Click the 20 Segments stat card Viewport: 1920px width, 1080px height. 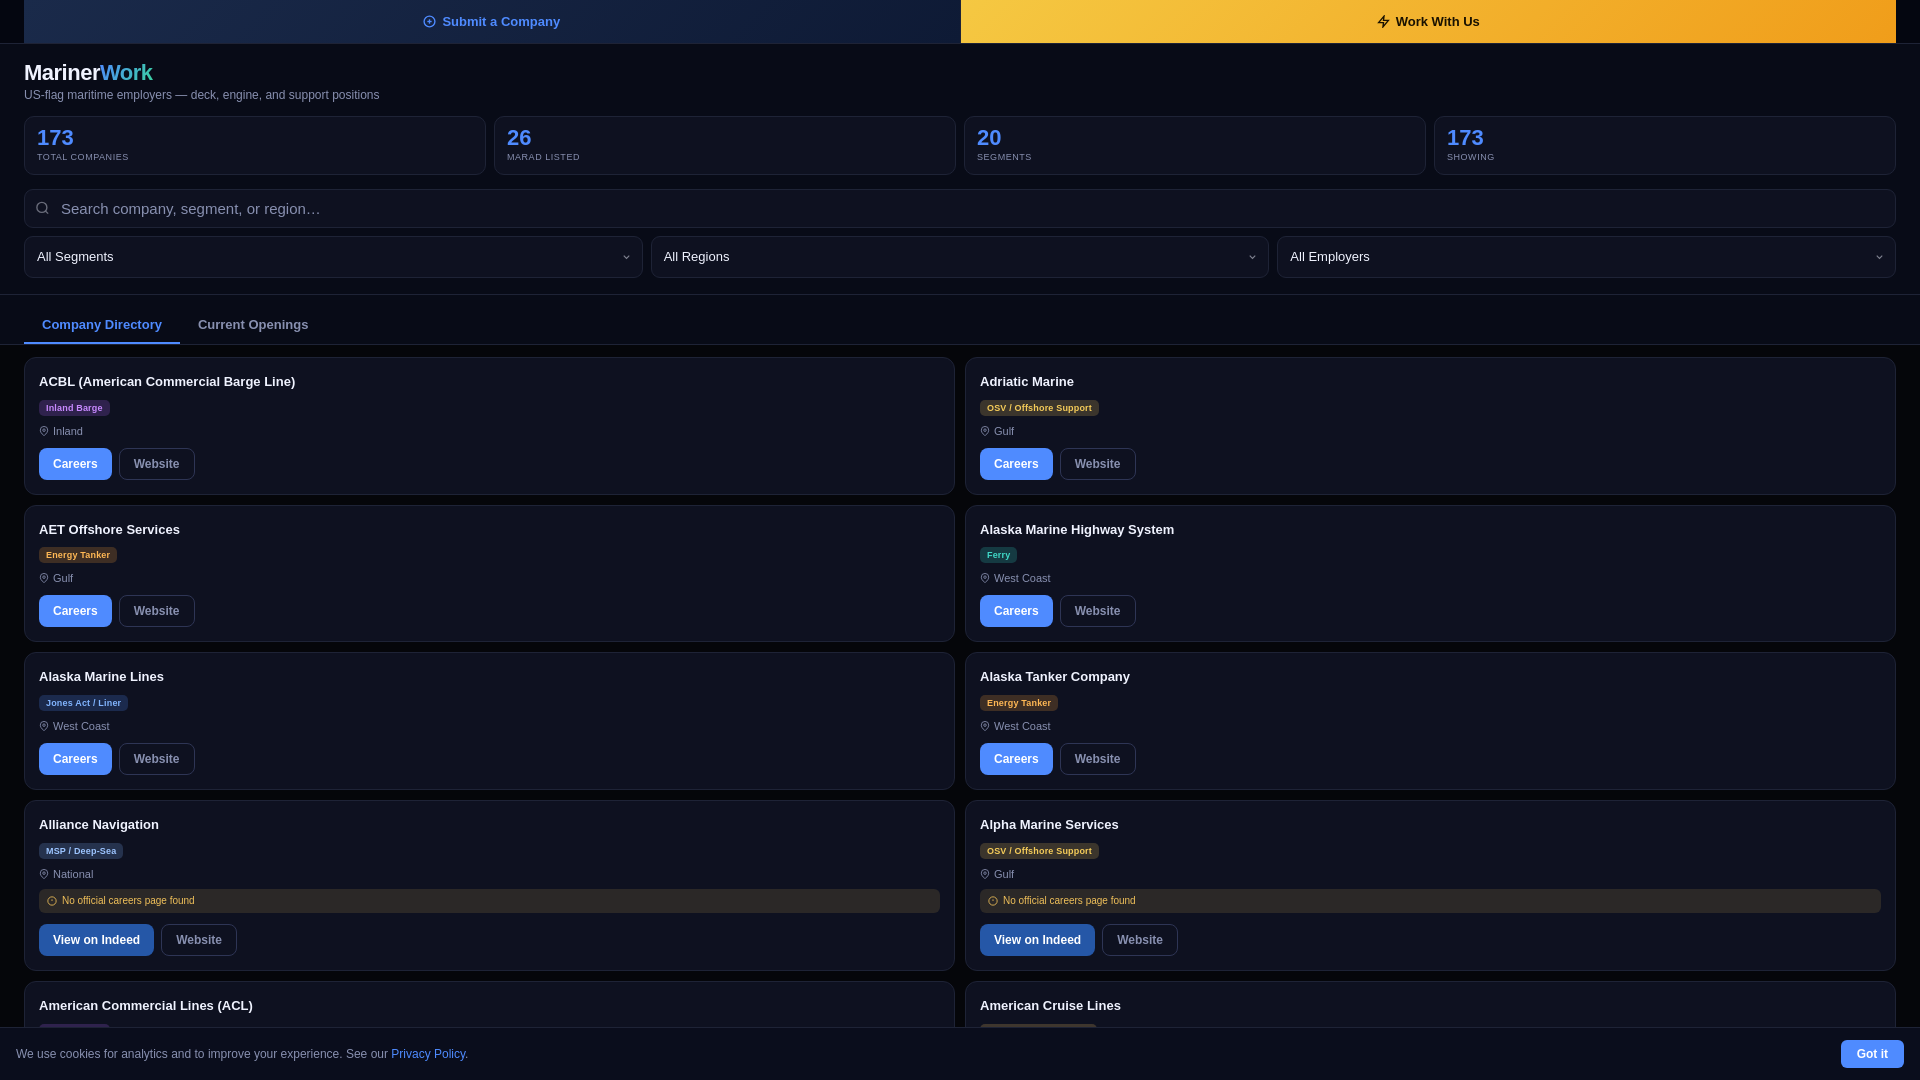[x=1195, y=145]
